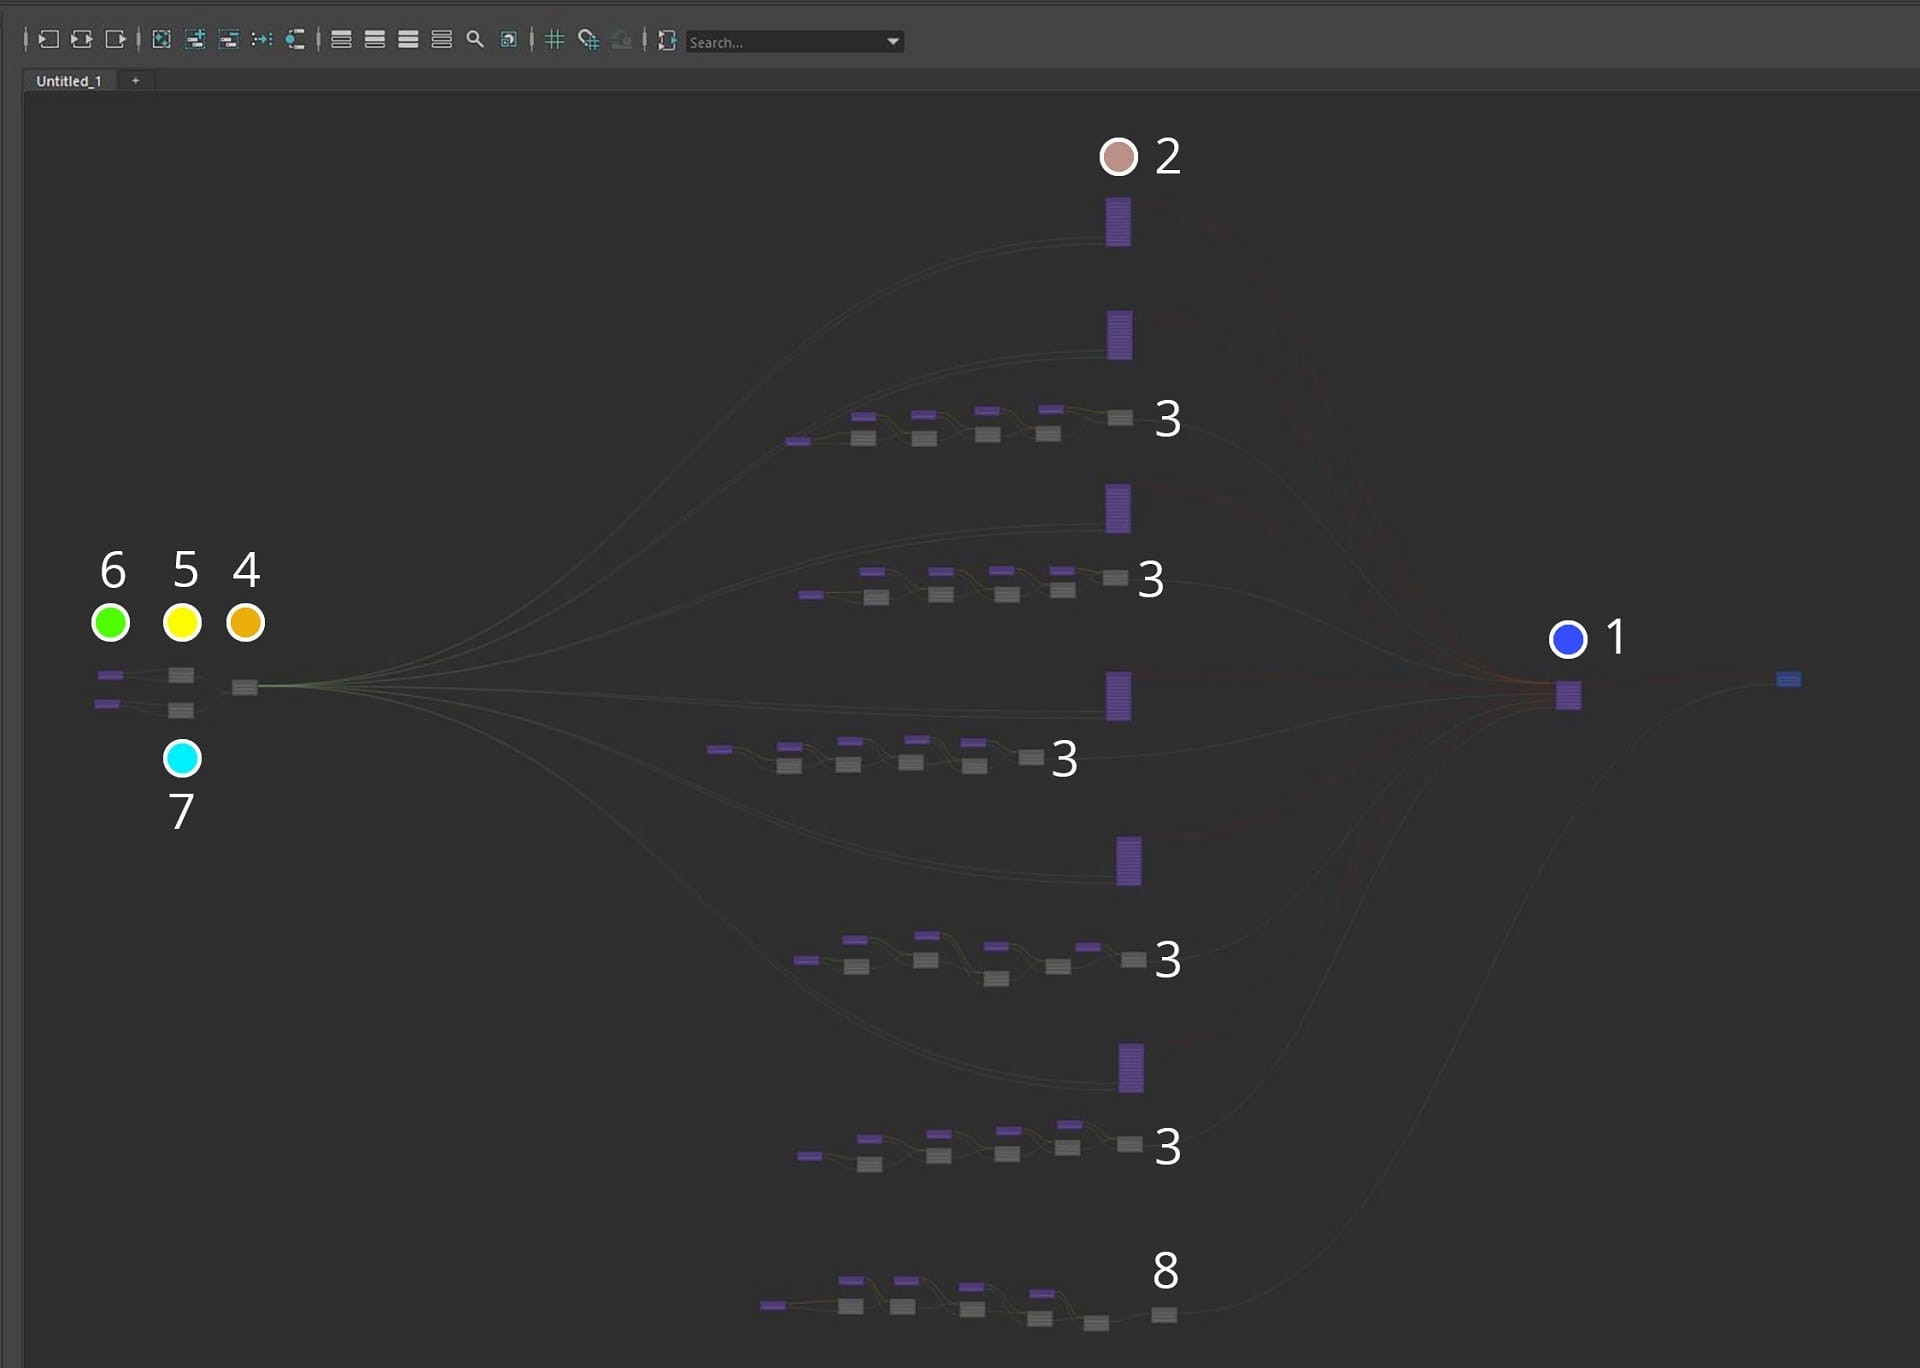Toggle the icon right of the magnifier
The height and width of the screenshot is (1368, 1920).
[x=509, y=40]
